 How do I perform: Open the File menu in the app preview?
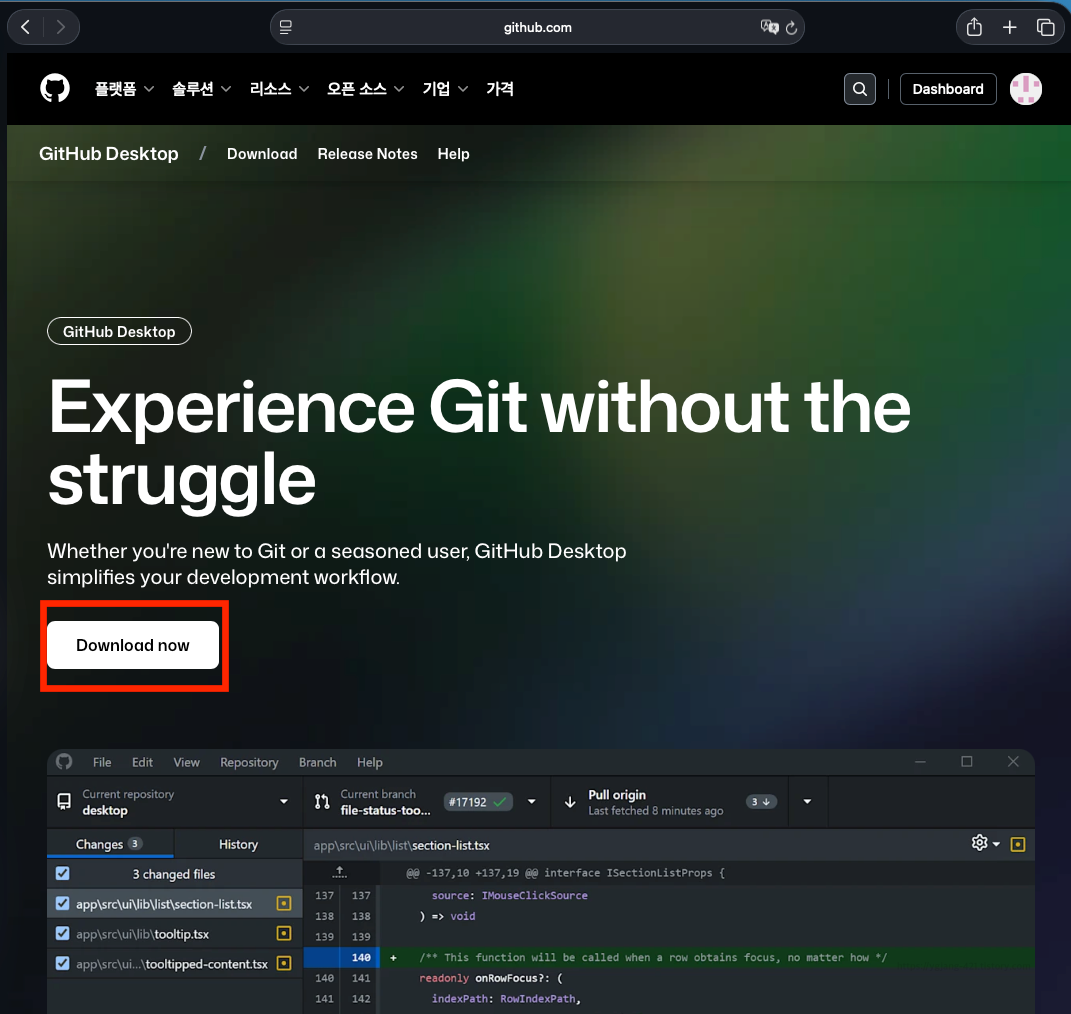point(102,762)
